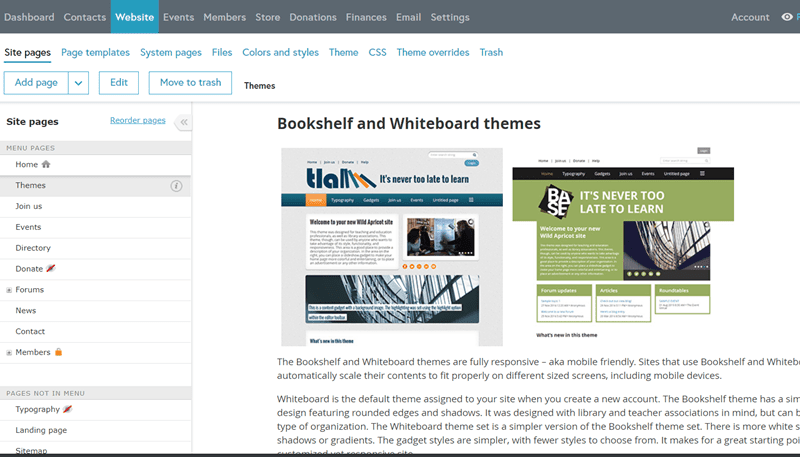800x457 pixels.
Task: Click the lock icon beside Members
Action: tap(59, 352)
